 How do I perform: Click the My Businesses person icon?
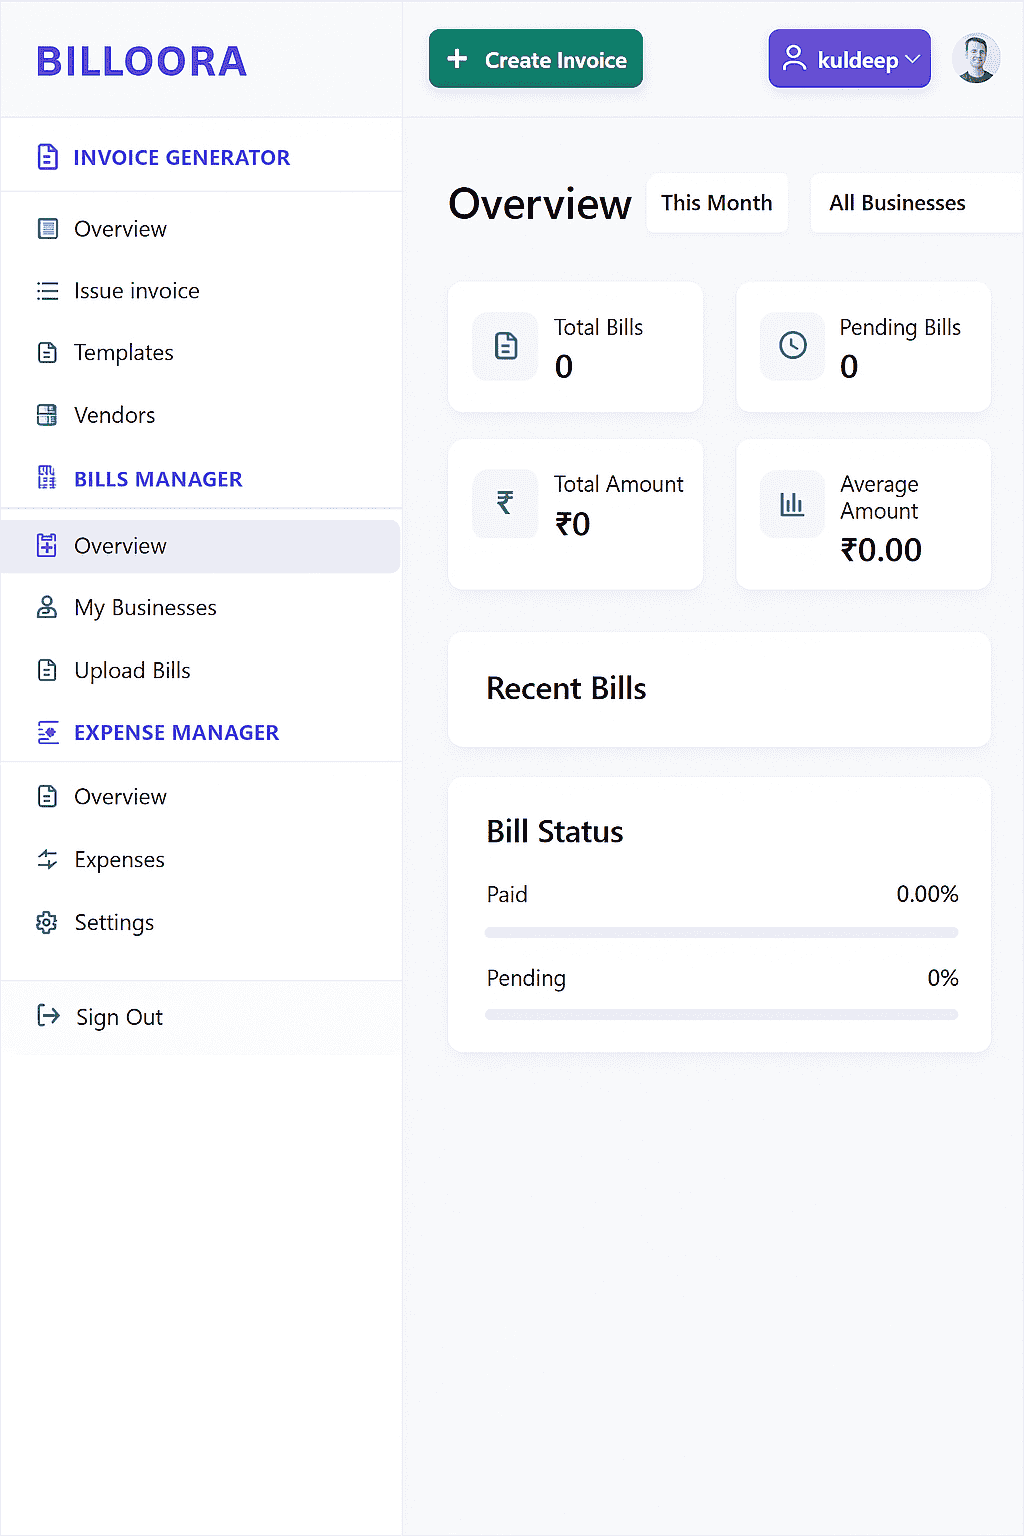47,607
